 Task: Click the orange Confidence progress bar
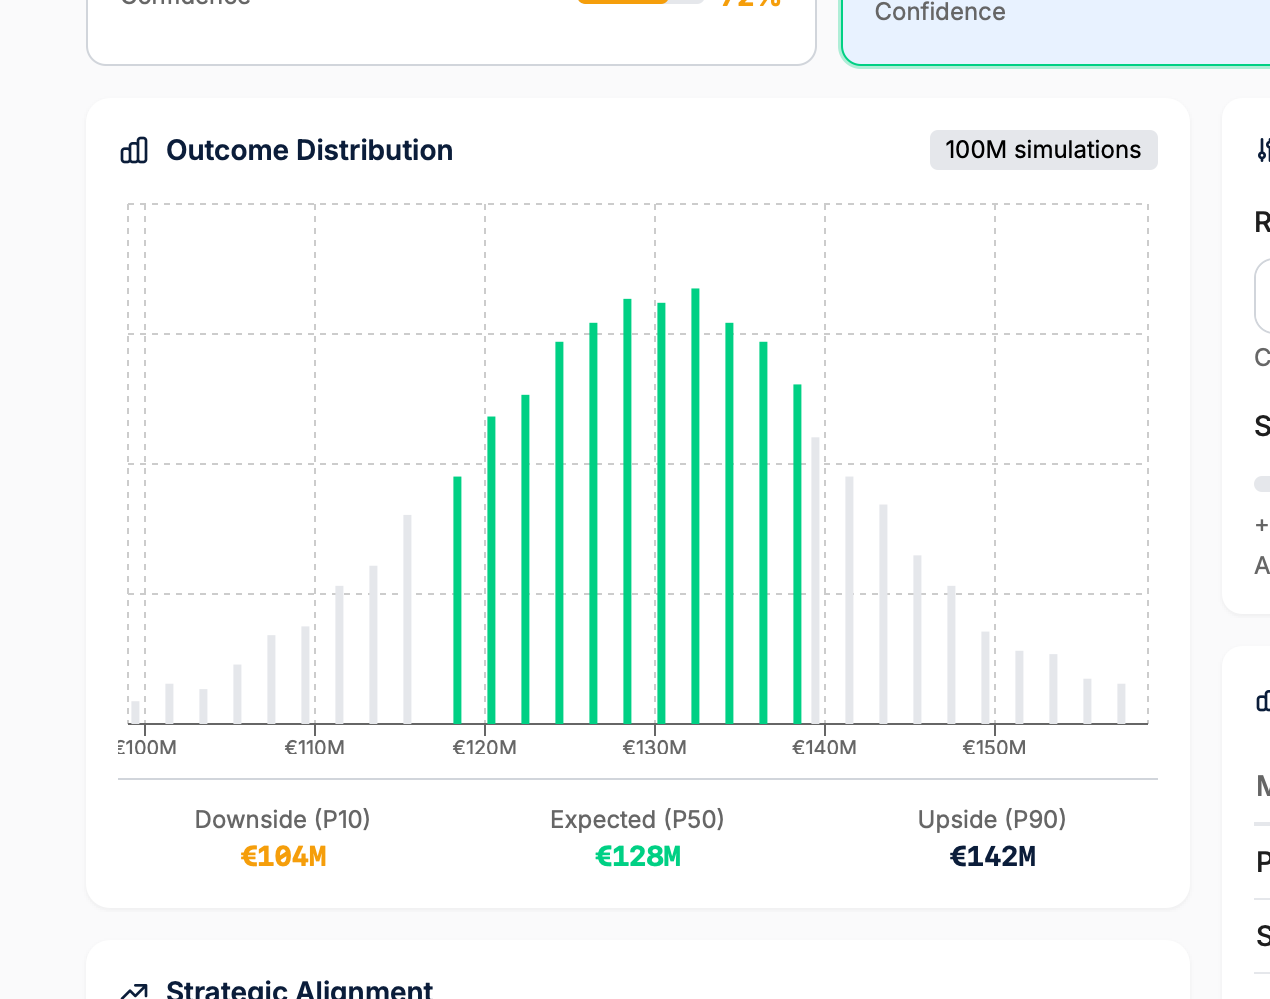[640, 1]
